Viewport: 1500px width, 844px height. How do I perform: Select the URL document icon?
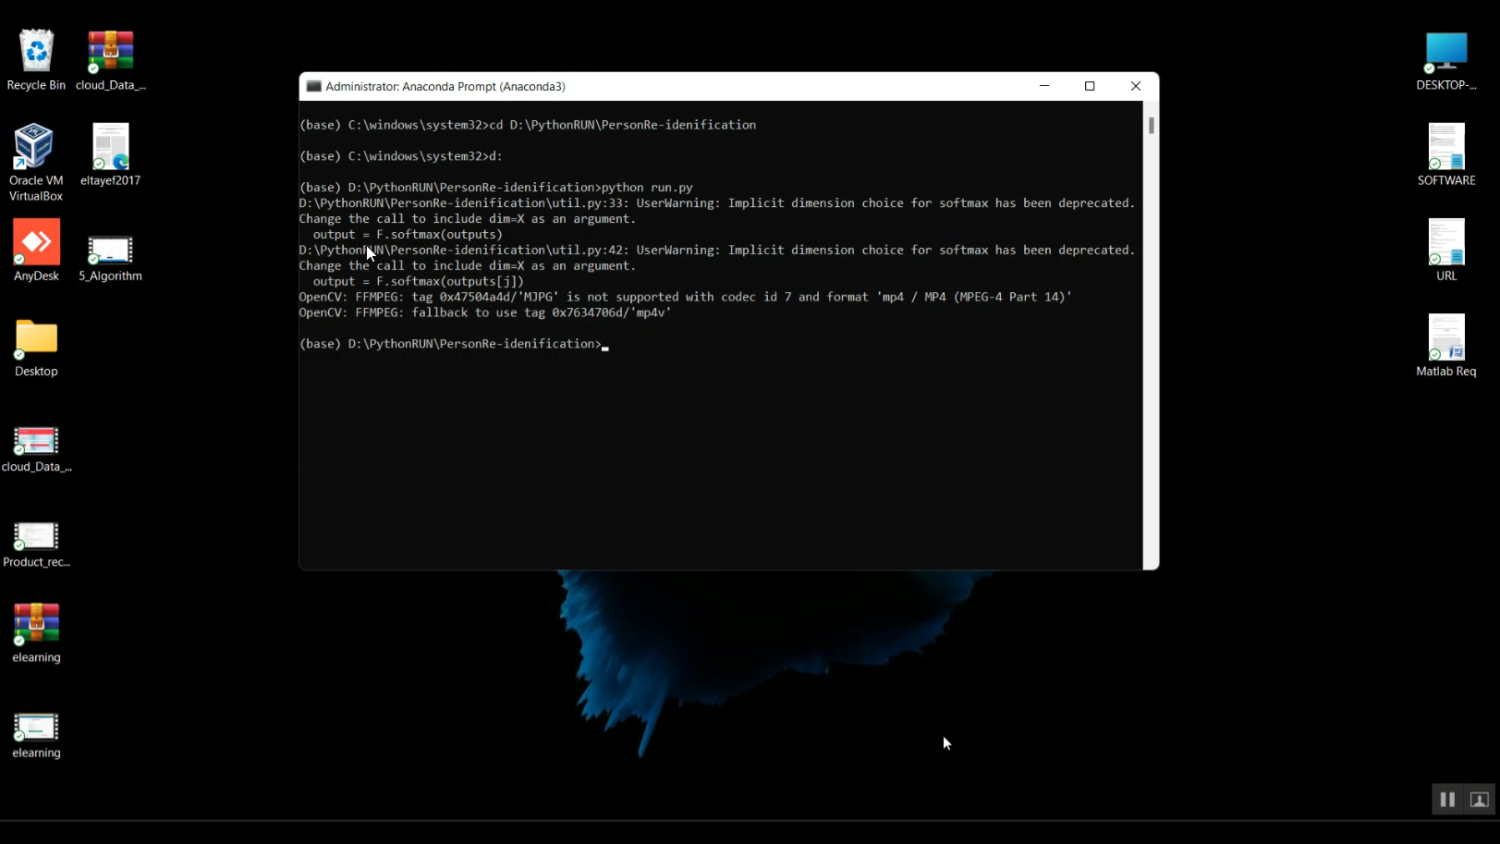pyautogui.click(x=1446, y=250)
